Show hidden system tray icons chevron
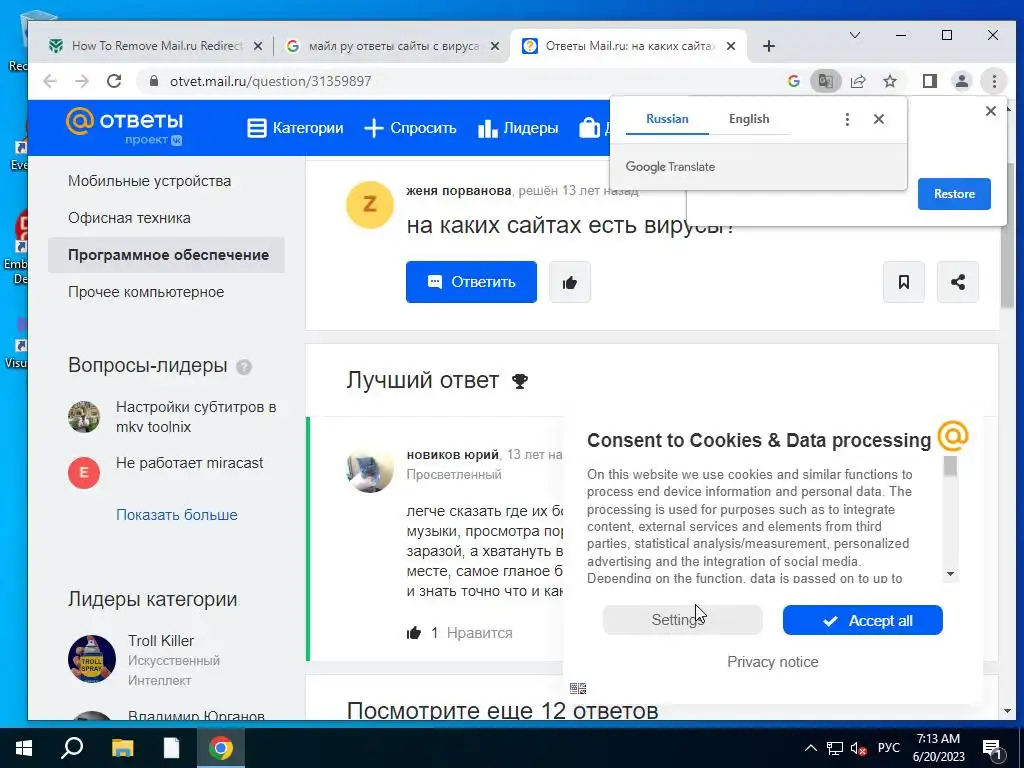 [x=810, y=748]
